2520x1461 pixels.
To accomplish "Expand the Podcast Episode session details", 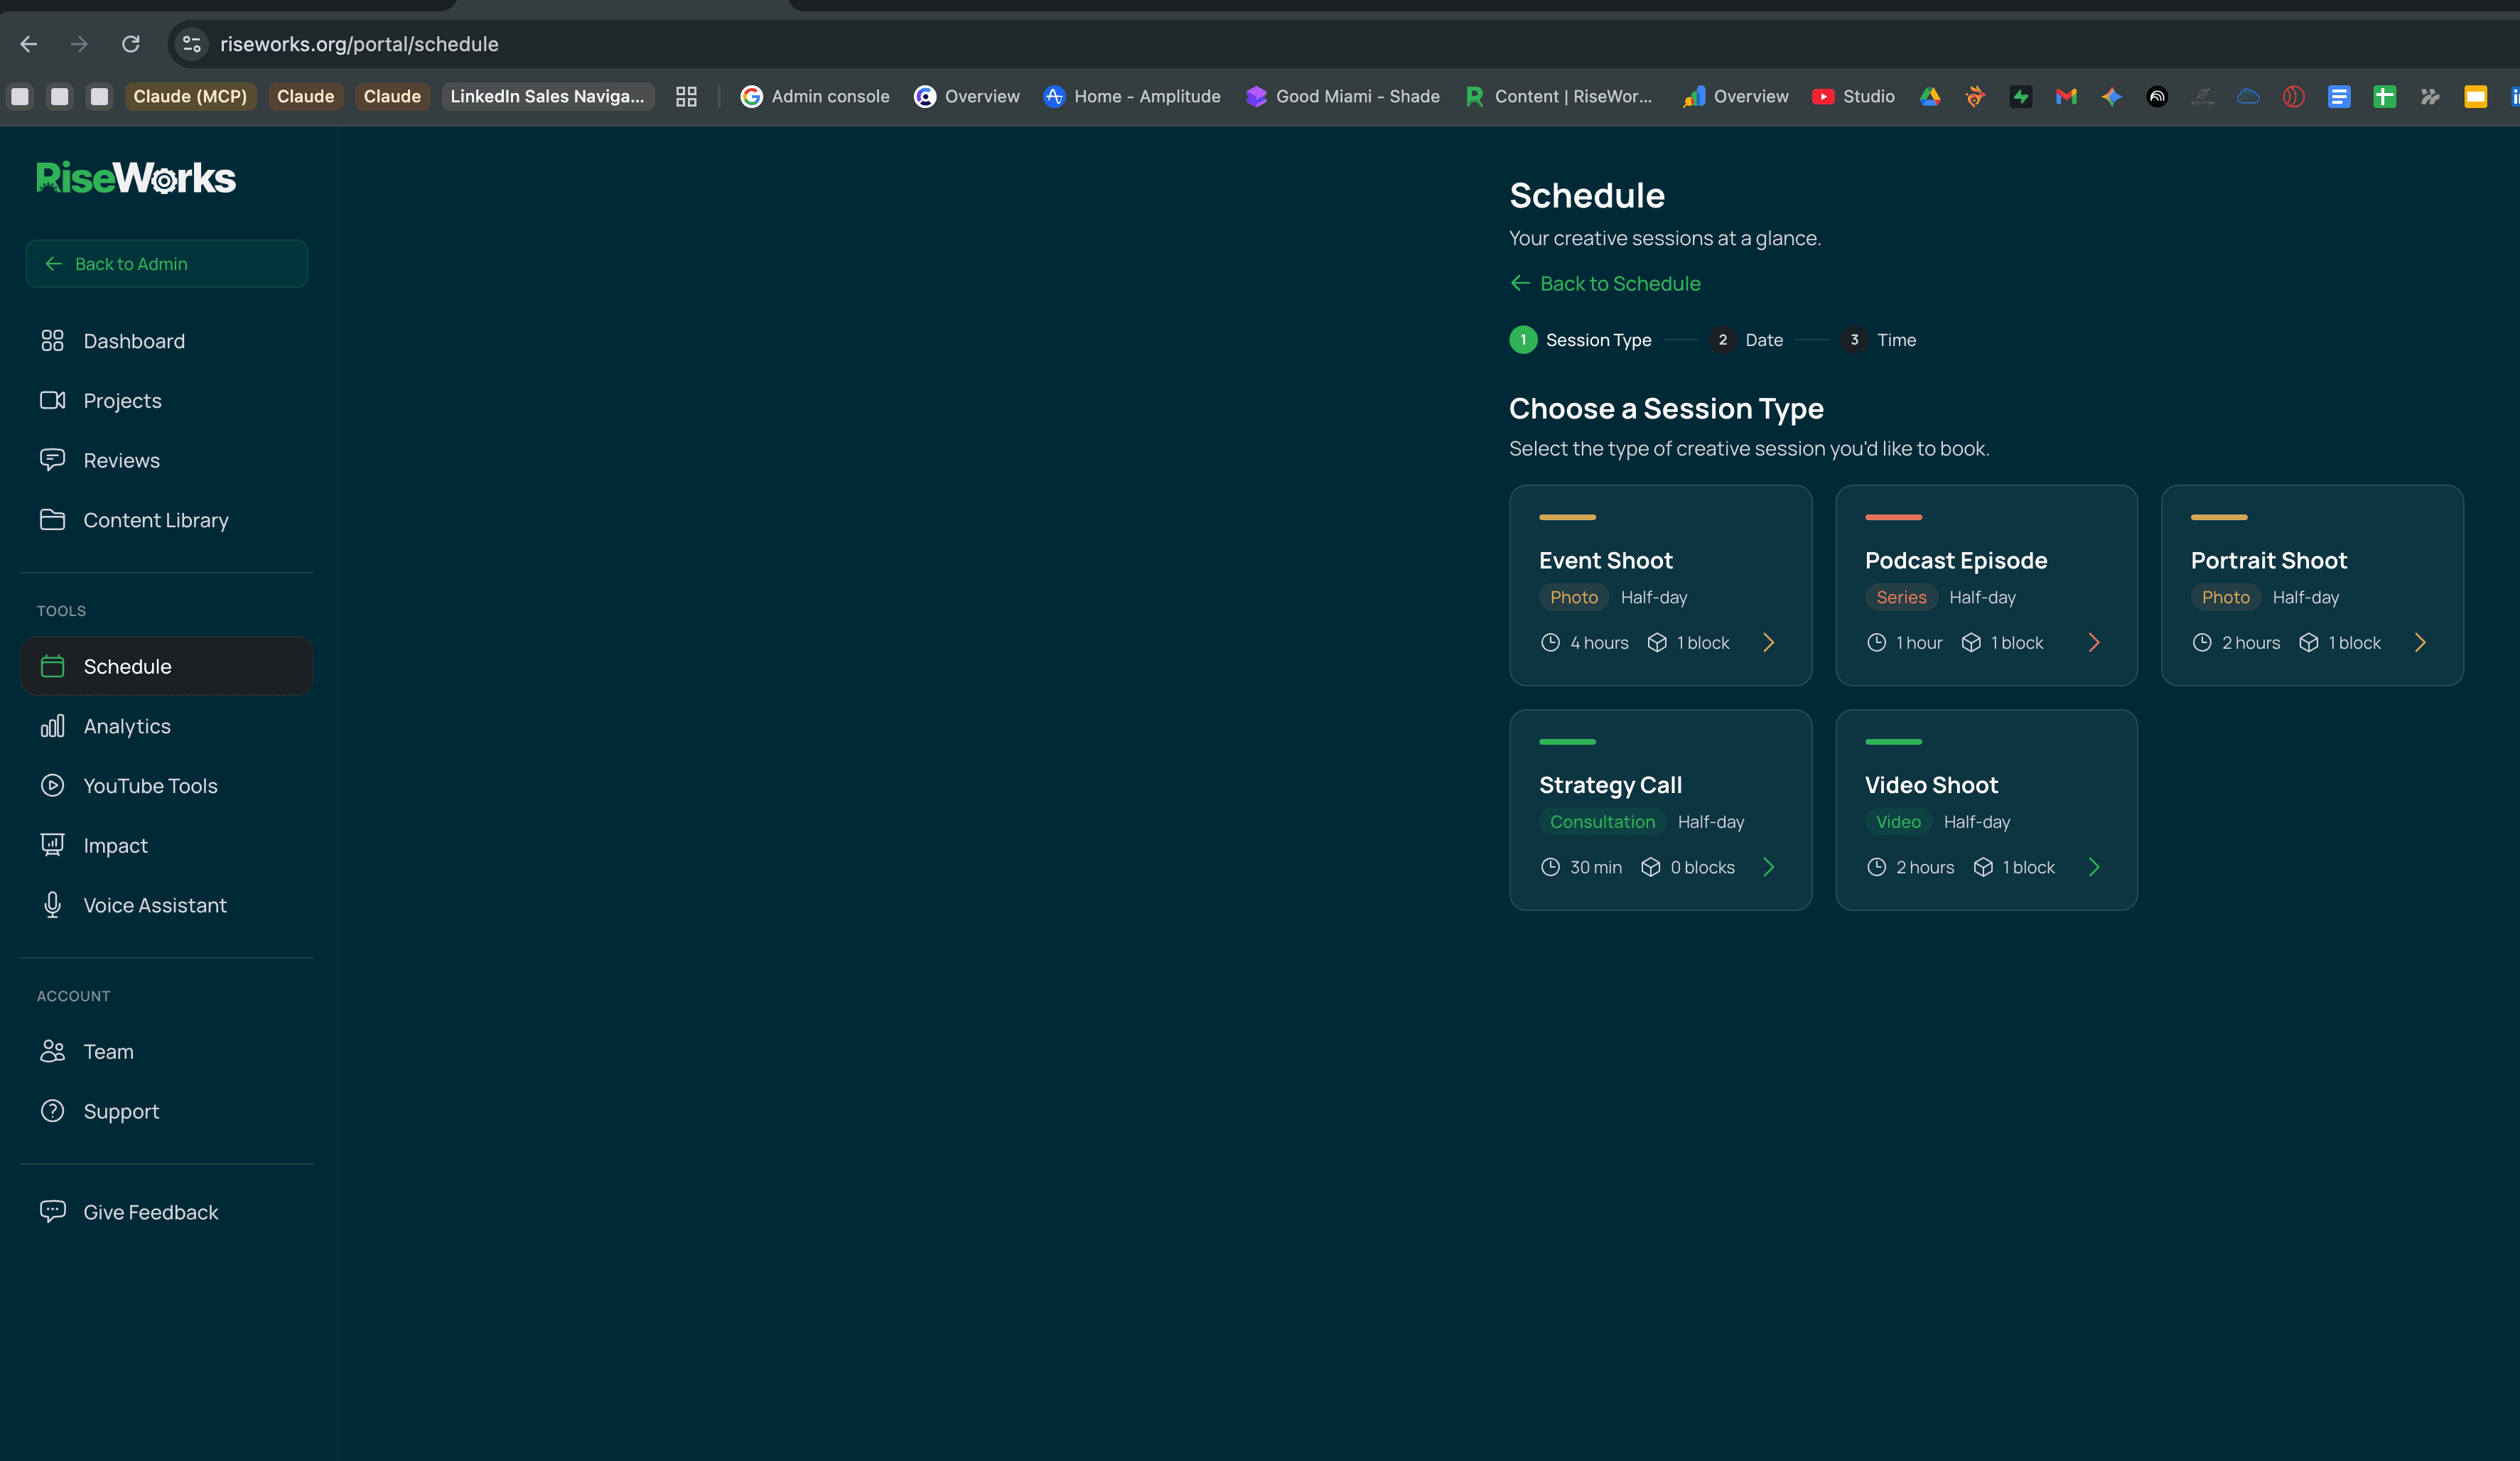I will coord(2094,642).
